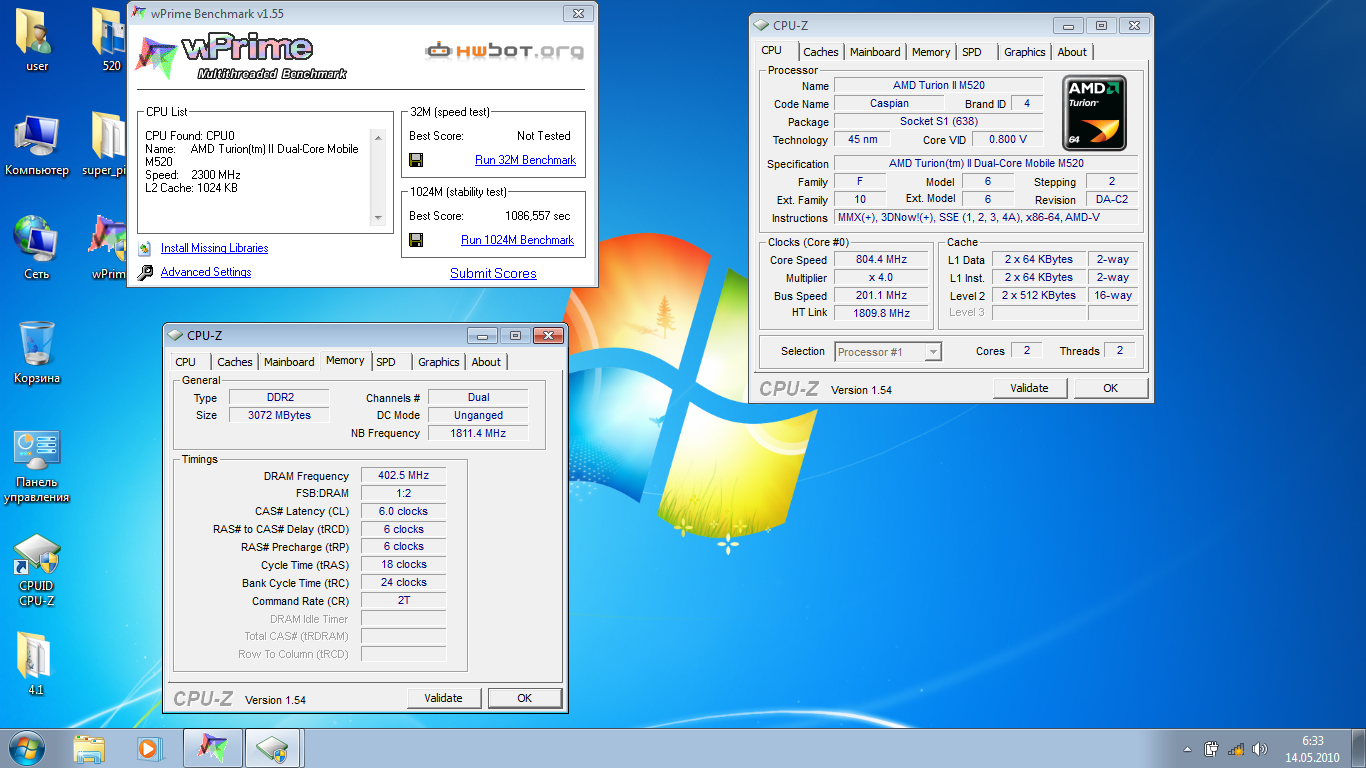Click the Size value 3072 MBytes

point(279,415)
